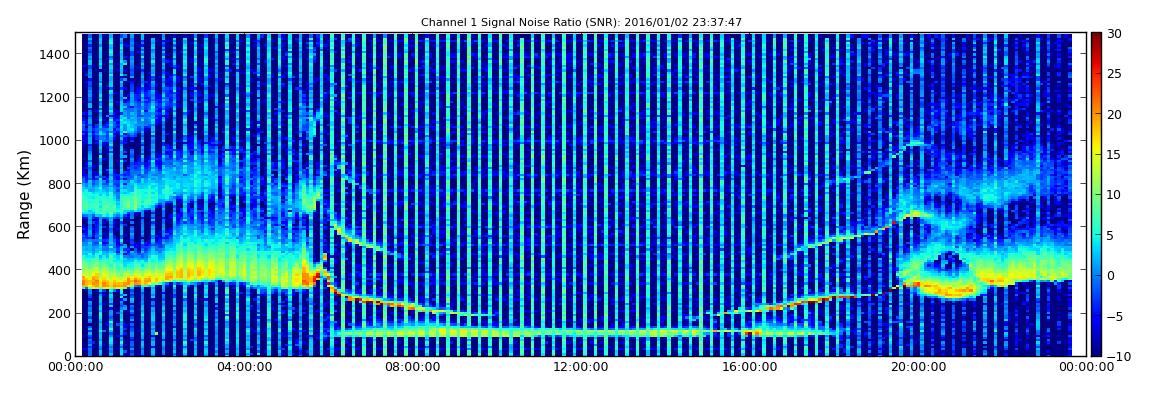Click colorbar tick label 10
Image resolution: width=1150 pixels, height=407 pixels.
coord(1115,195)
